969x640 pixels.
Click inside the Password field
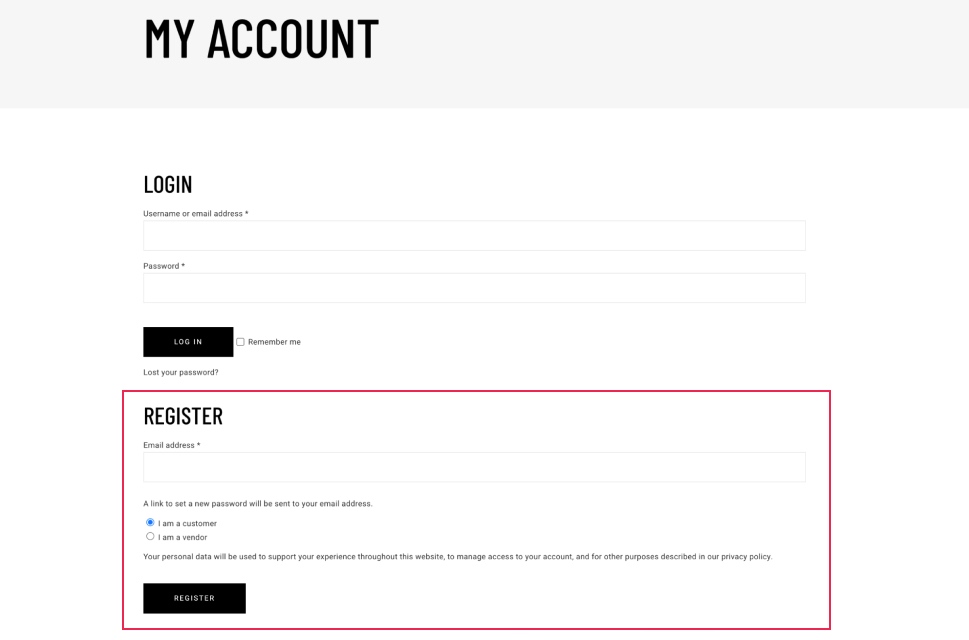coord(473,288)
